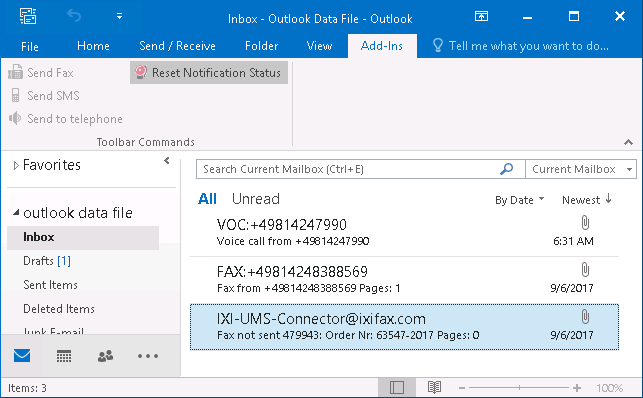Select the IXI-UMS-Connector@ixifax.com message
643x398 pixels.
click(x=404, y=327)
